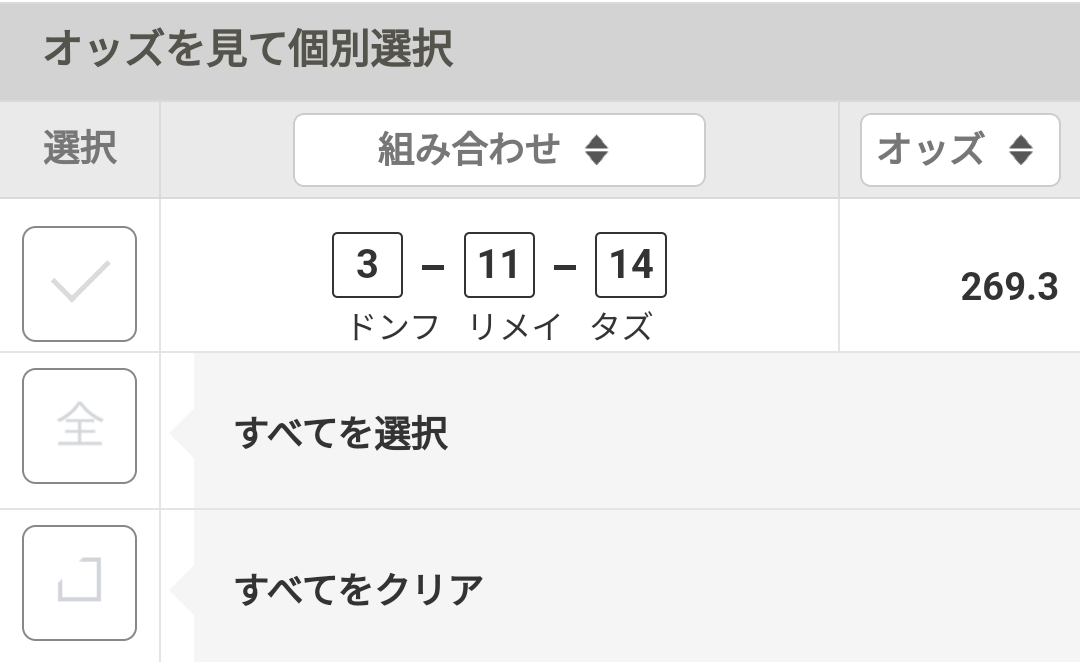The height and width of the screenshot is (662, 1080).
Task: Click the horse name リメイ
Action: pos(515,327)
